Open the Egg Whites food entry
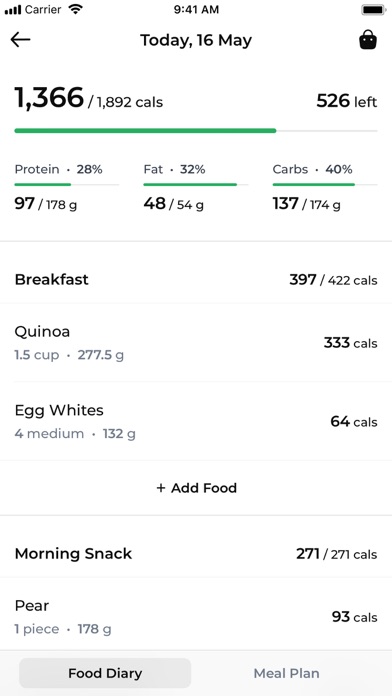 (196, 421)
